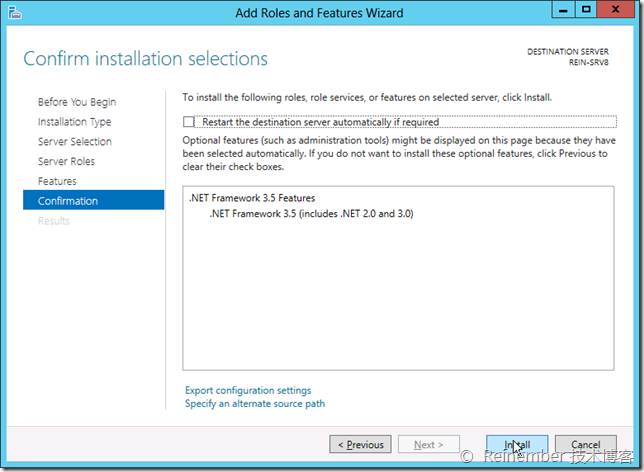Viewport: 644px width, 472px height.
Task: Go to the Before You Begin step
Action: coord(77,102)
